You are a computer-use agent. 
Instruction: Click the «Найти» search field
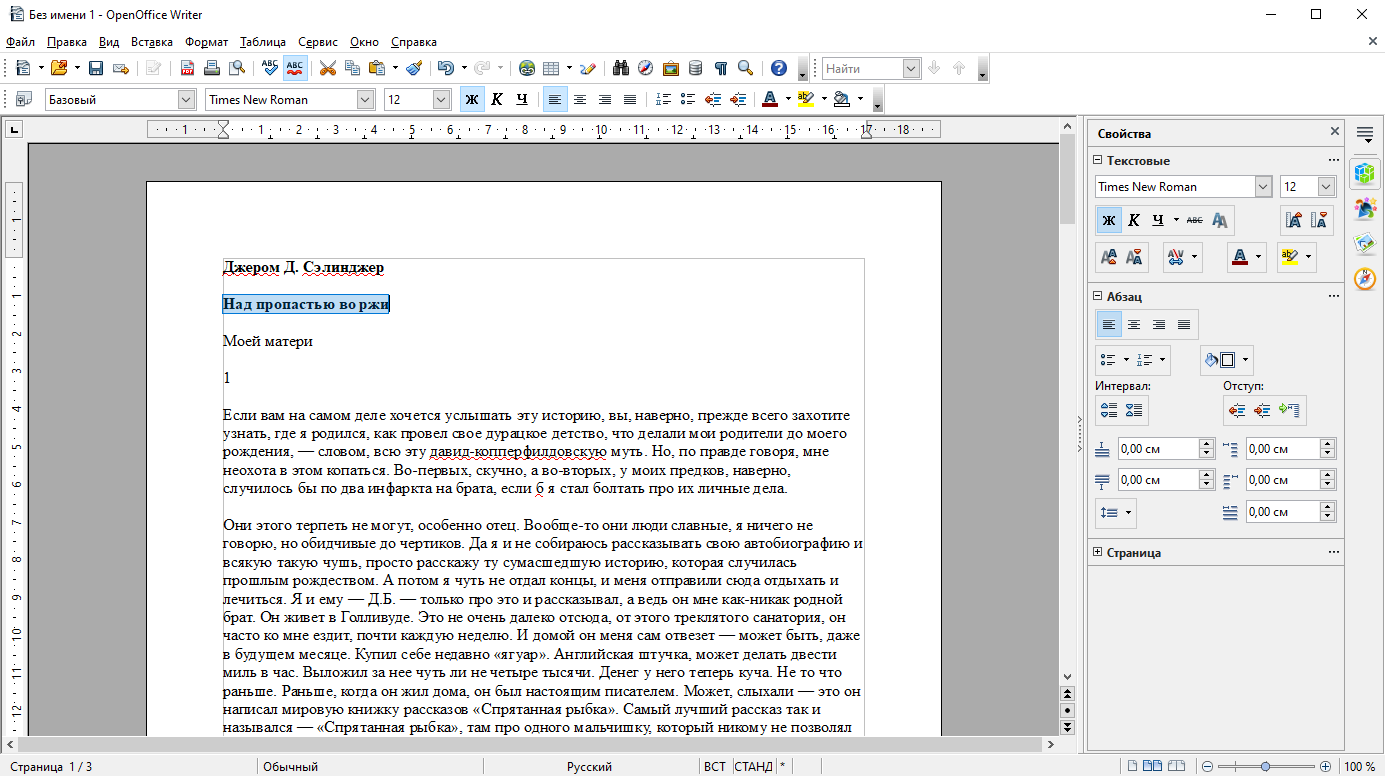coord(862,68)
